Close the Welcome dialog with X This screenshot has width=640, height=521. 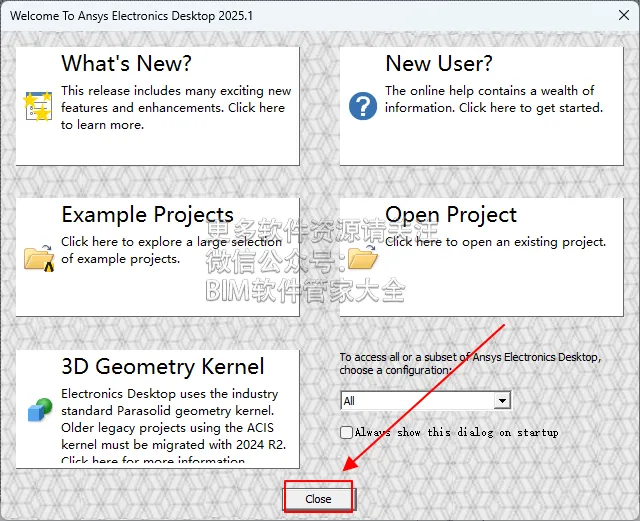pos(624,15)
